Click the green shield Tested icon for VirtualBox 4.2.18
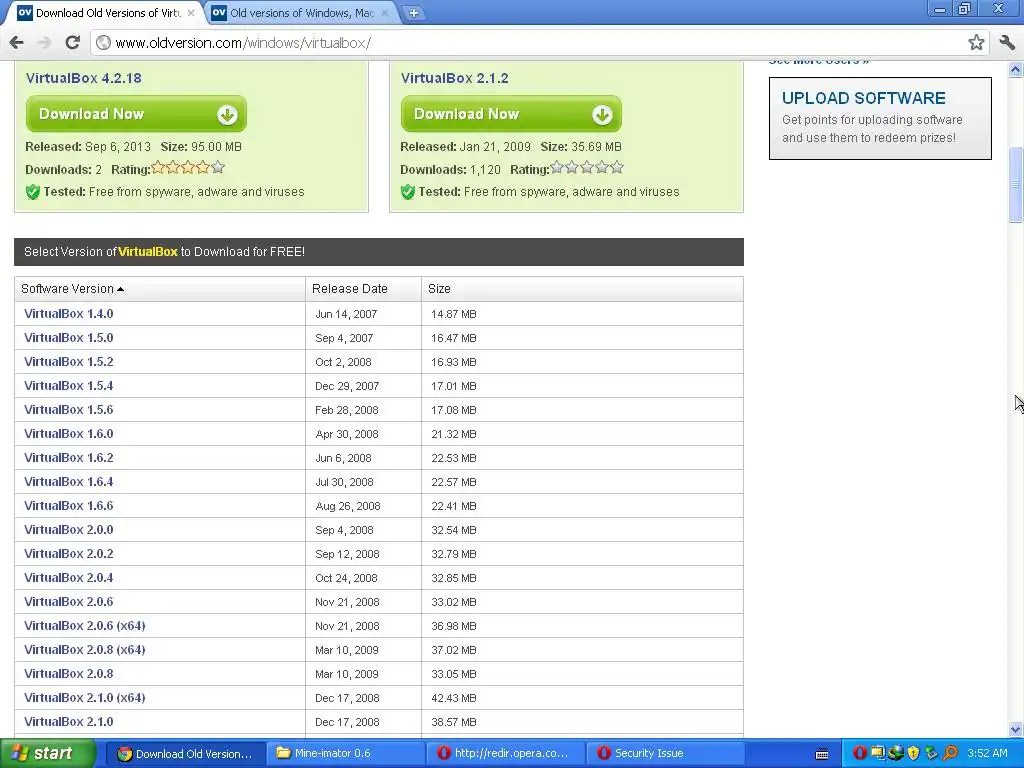Viewport: 1024px width, 768px height. [33, 192]
